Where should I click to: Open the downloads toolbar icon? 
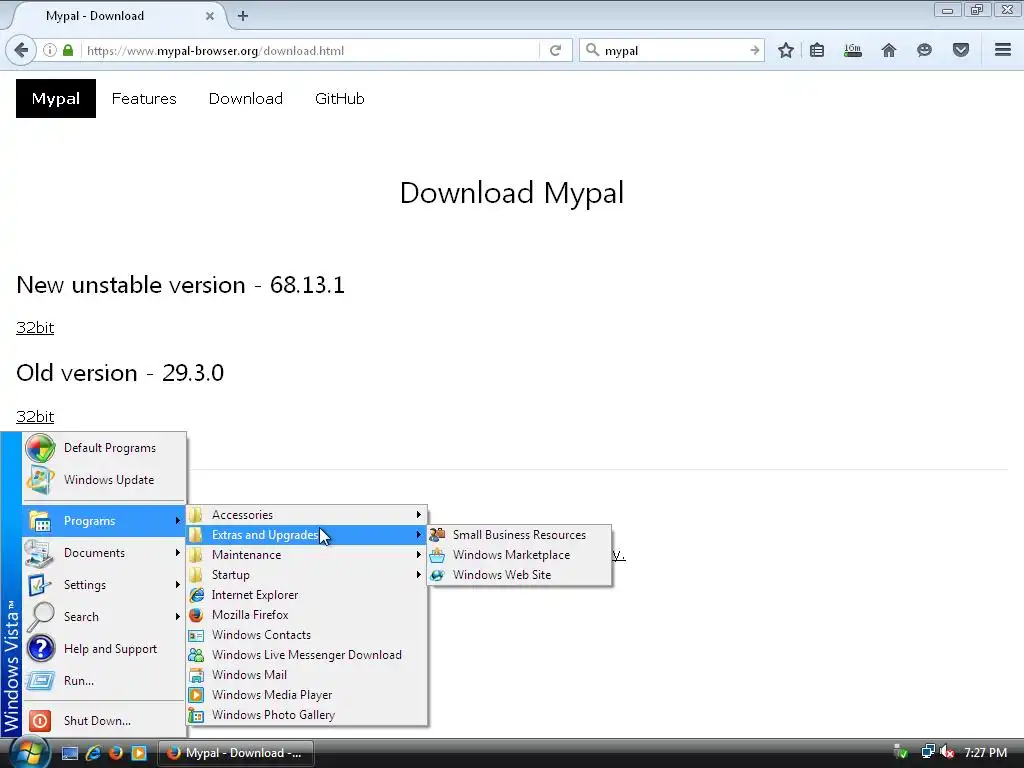click(x=852, y=50)
